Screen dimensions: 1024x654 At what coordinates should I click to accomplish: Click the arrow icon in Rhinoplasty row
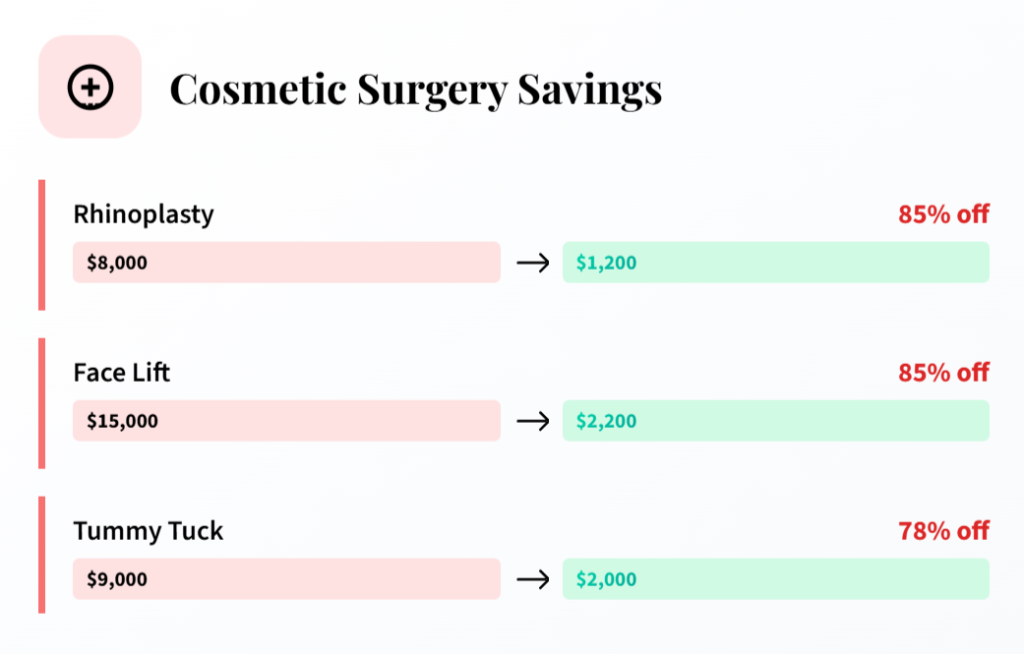tap(532, 263)
